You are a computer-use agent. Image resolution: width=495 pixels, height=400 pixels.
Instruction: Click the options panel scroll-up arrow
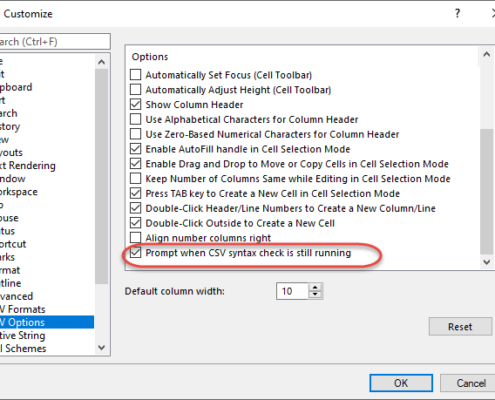point(486,54)
